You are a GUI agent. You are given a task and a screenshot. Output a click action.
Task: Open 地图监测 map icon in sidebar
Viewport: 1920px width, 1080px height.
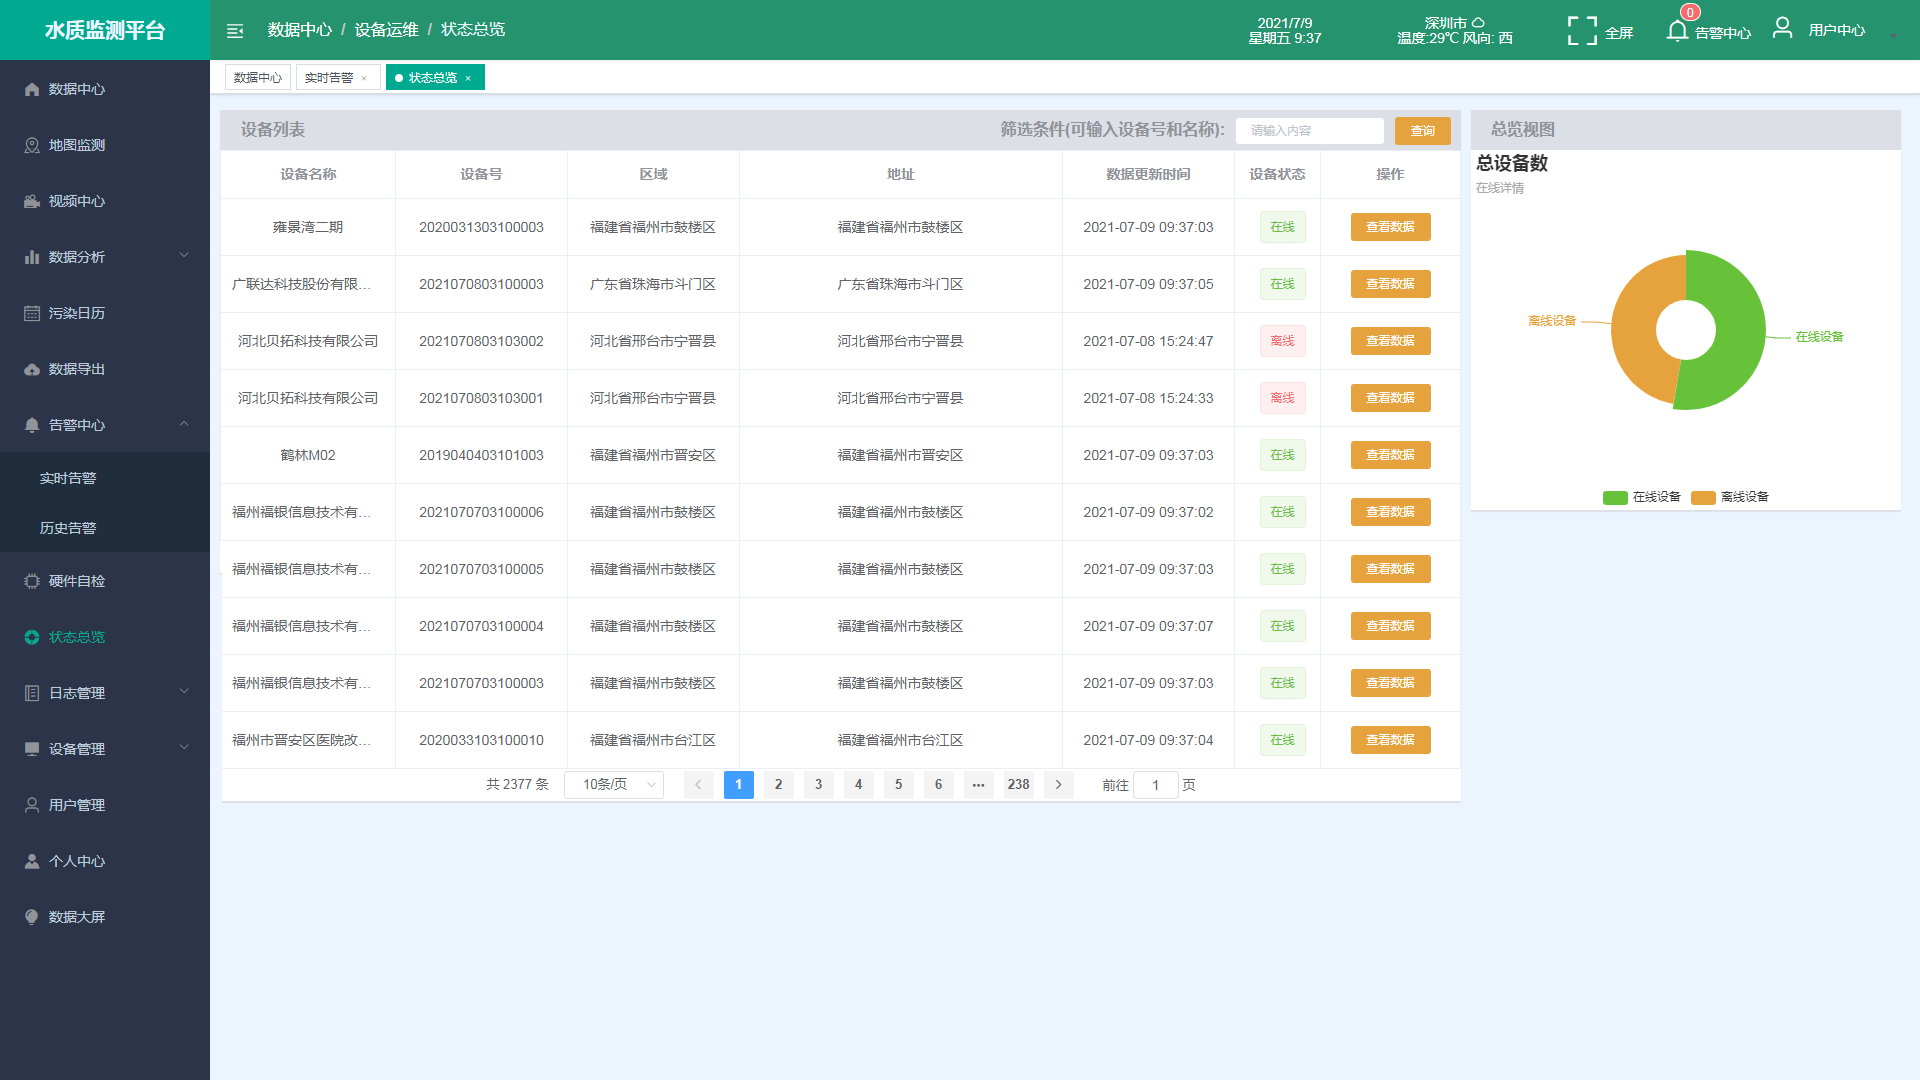(x=32, y=145)
